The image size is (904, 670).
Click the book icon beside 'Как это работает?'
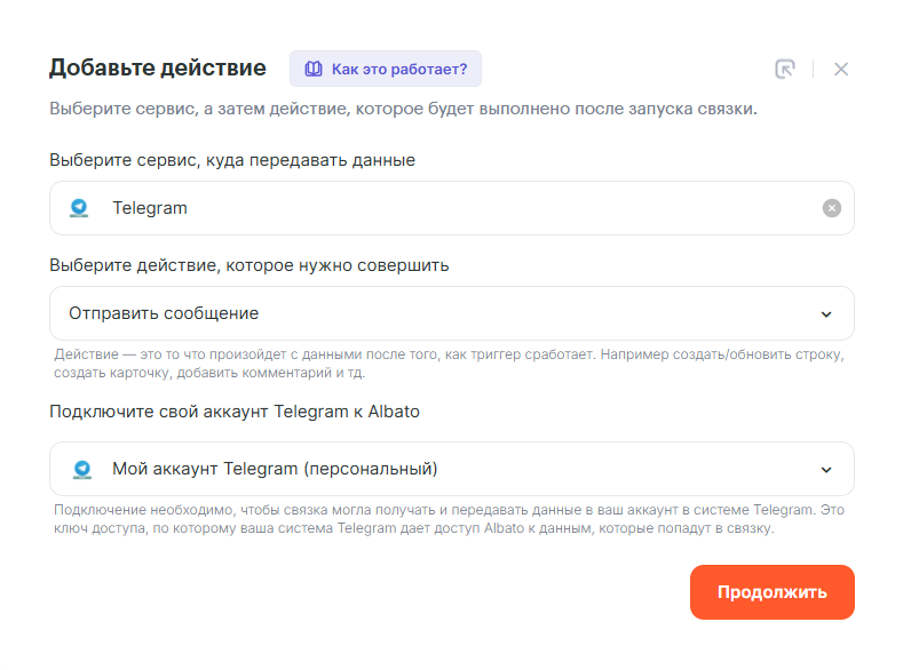pyautogui.click(x=313, y=69)
